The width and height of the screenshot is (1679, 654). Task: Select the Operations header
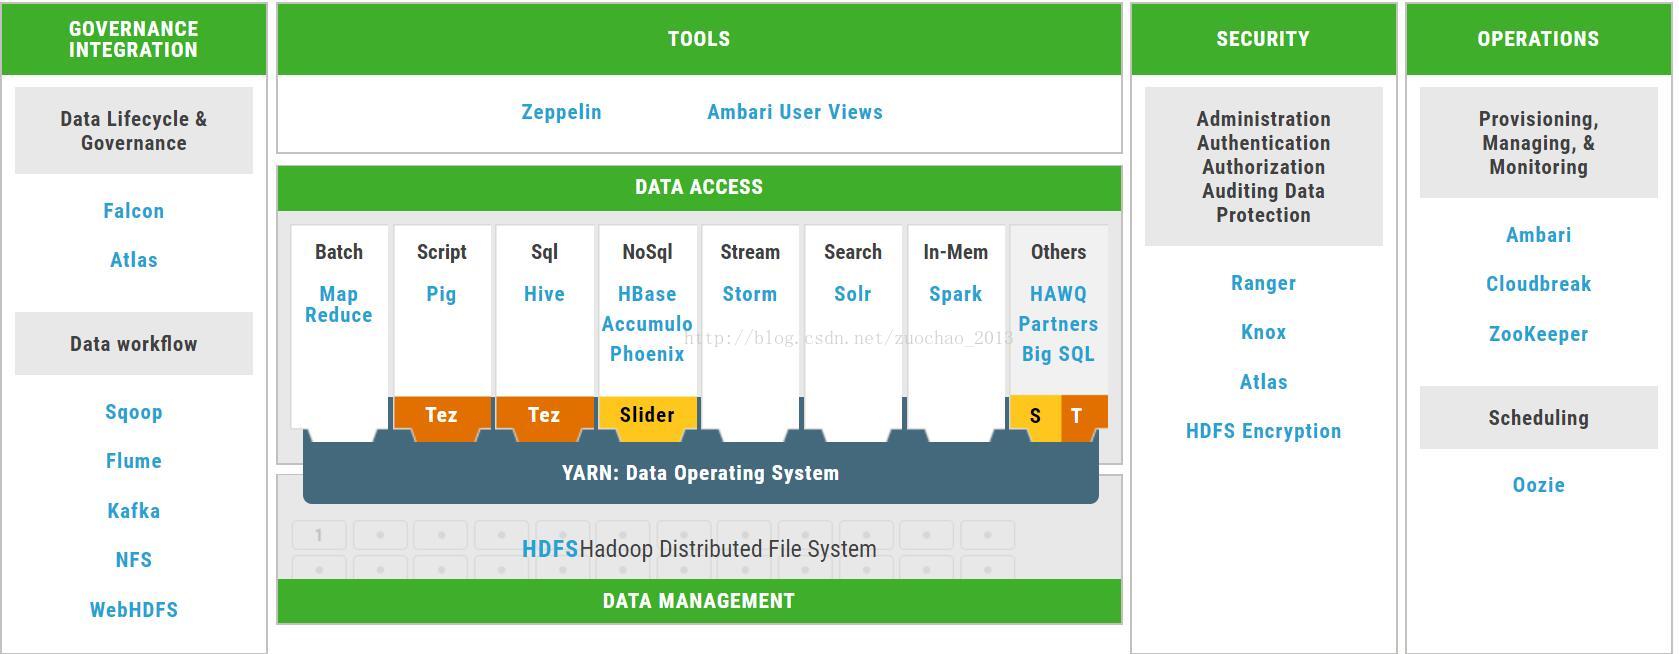pos(1538,39)
